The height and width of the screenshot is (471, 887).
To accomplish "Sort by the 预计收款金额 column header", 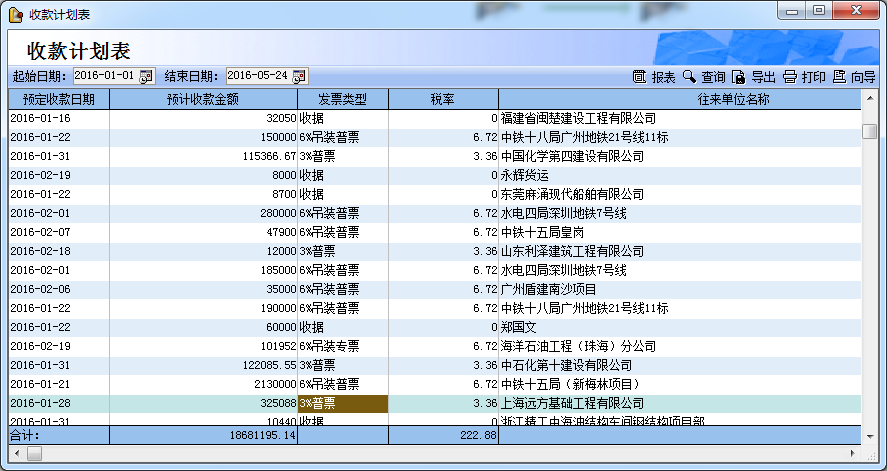I will (203, 99).
